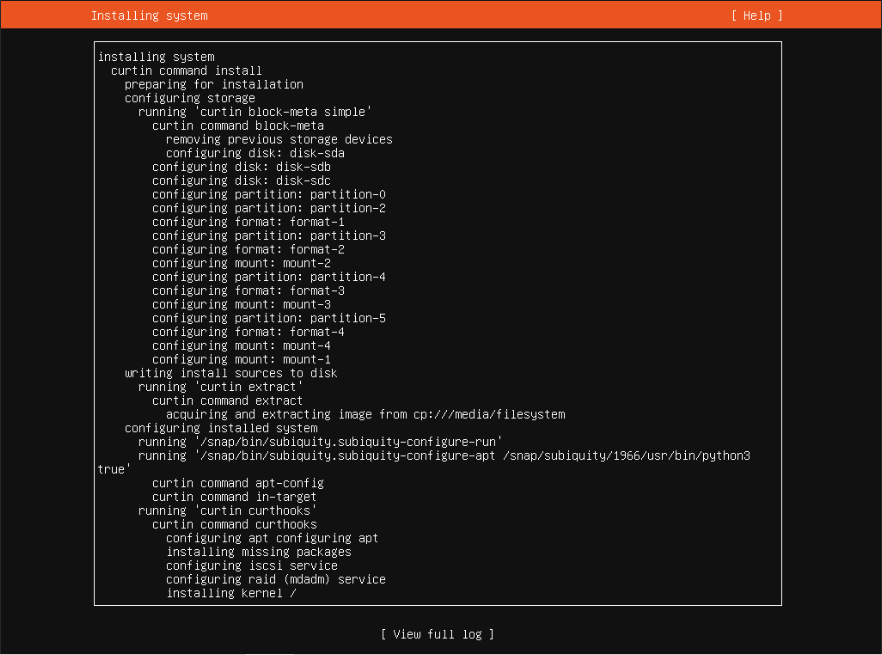Click 'writing install sources to disk' entry
The height and width of the screenshot is (655, 882).
[231, 373]
